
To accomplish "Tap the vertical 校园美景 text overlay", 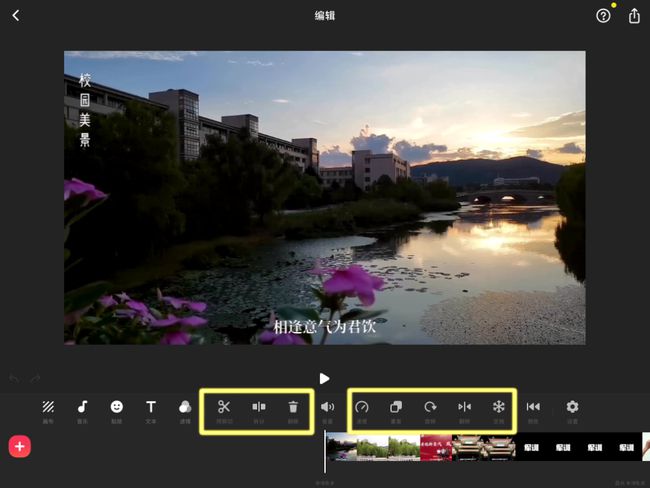I will pyautogui.click(x=85, y=110).
